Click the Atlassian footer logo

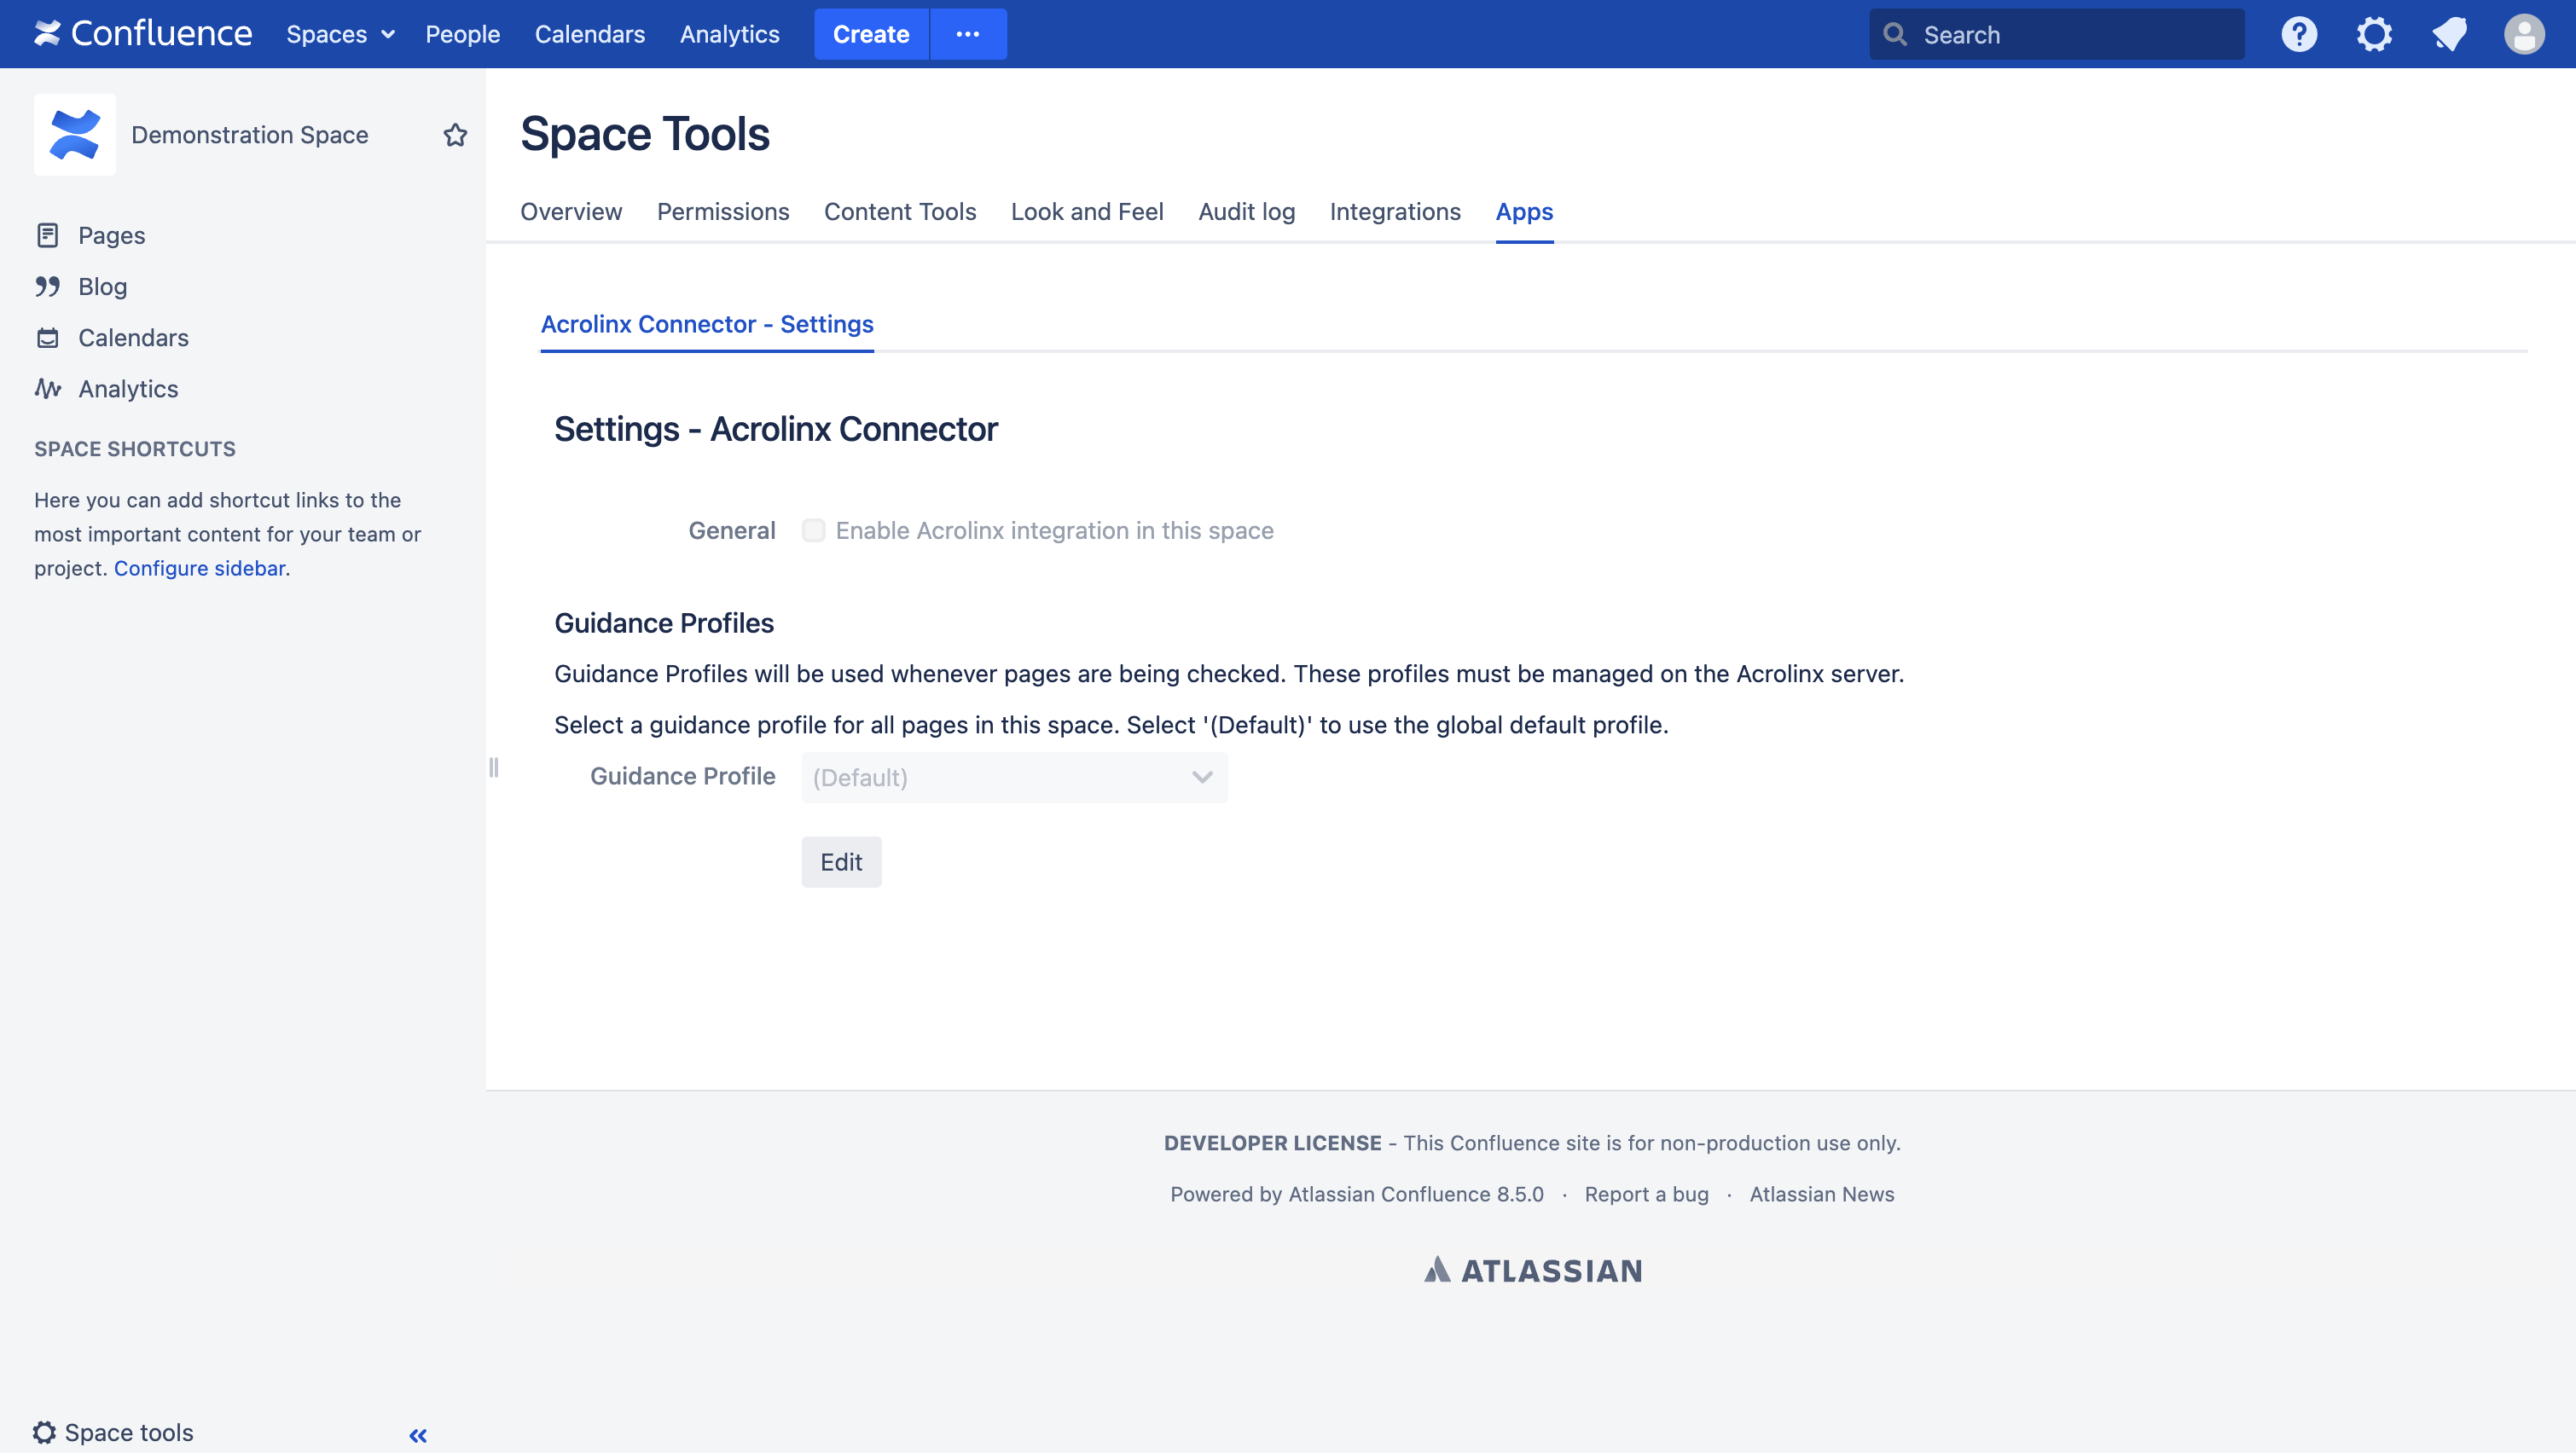point(1533,1270)
